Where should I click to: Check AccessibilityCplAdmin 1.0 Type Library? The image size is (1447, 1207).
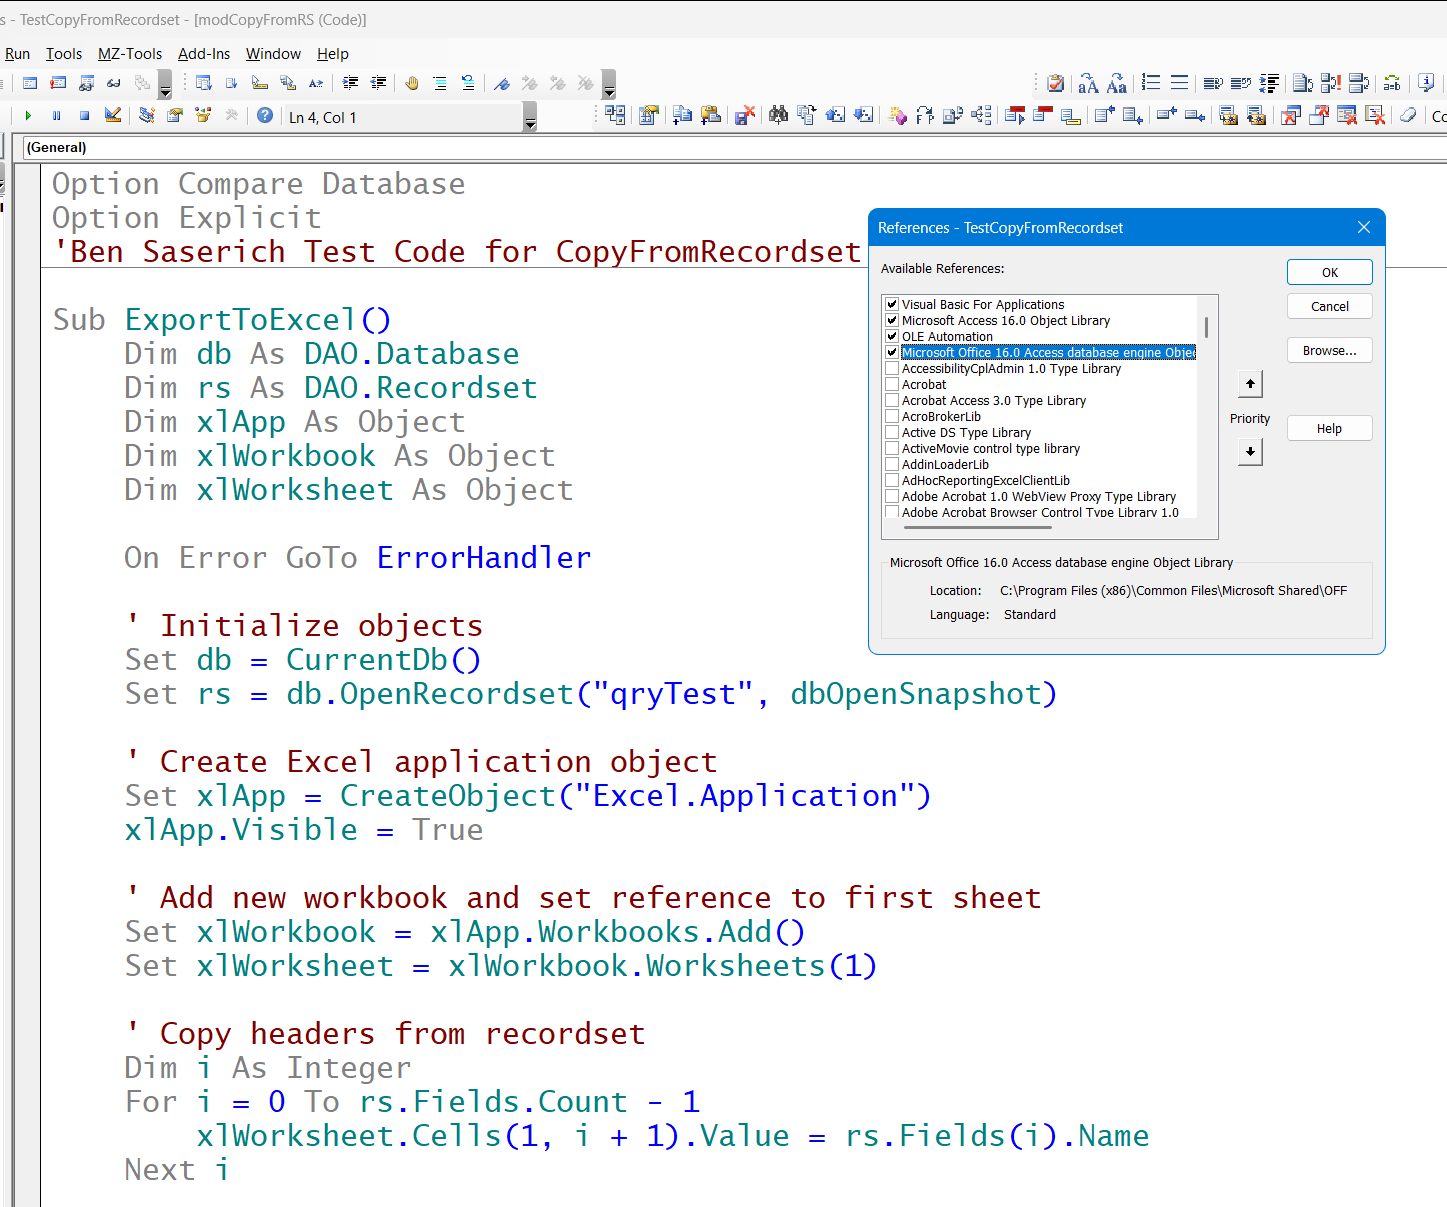pyautogui.click(x=892, y=368)
